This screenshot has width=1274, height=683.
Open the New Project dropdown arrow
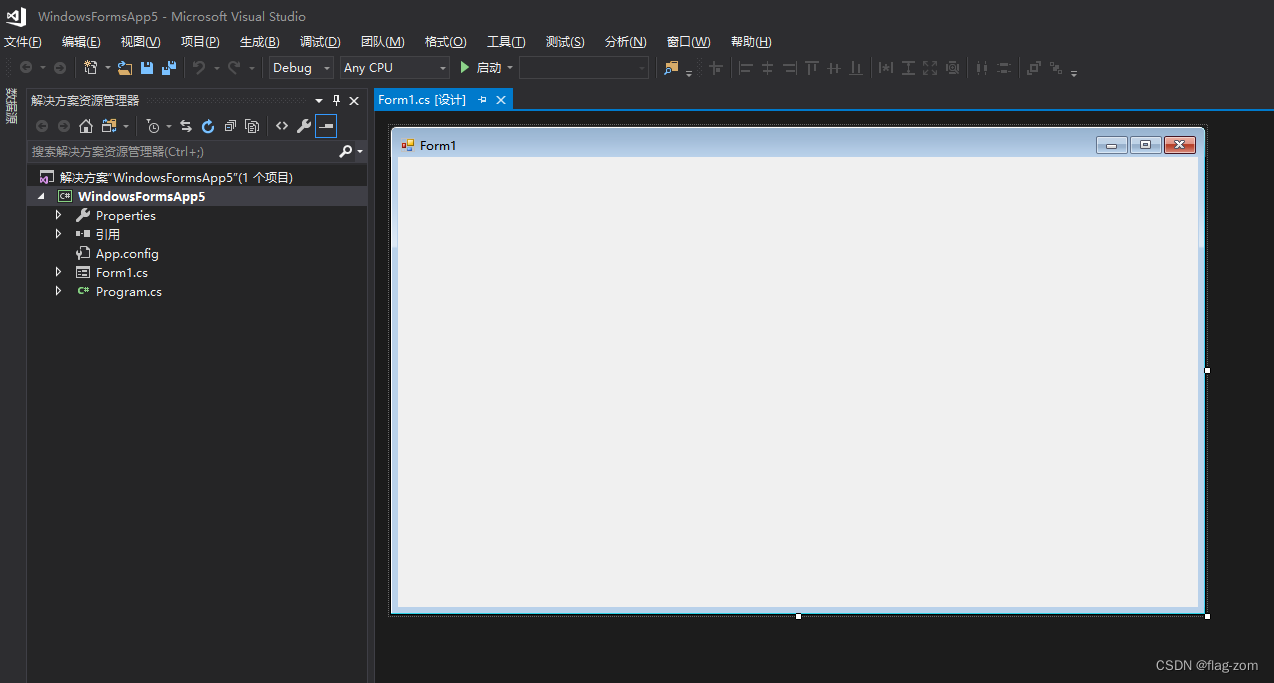106,68
